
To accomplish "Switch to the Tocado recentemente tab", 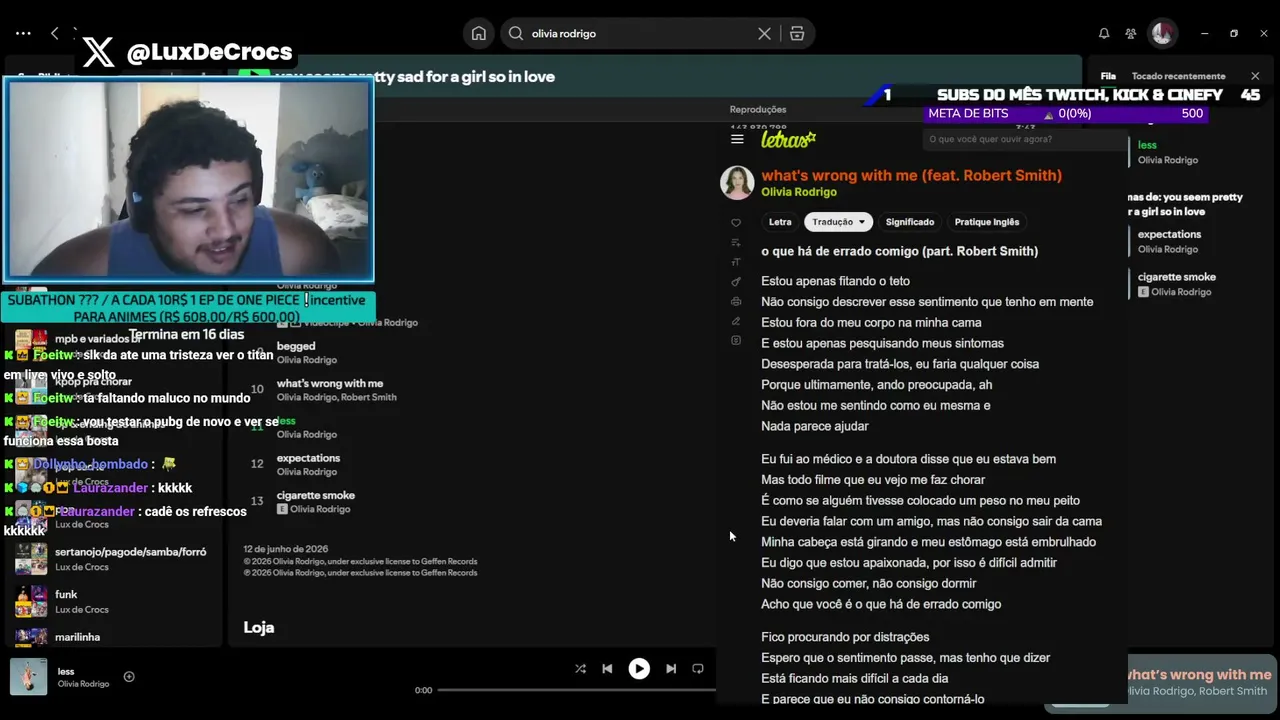I will point(1178,76).
